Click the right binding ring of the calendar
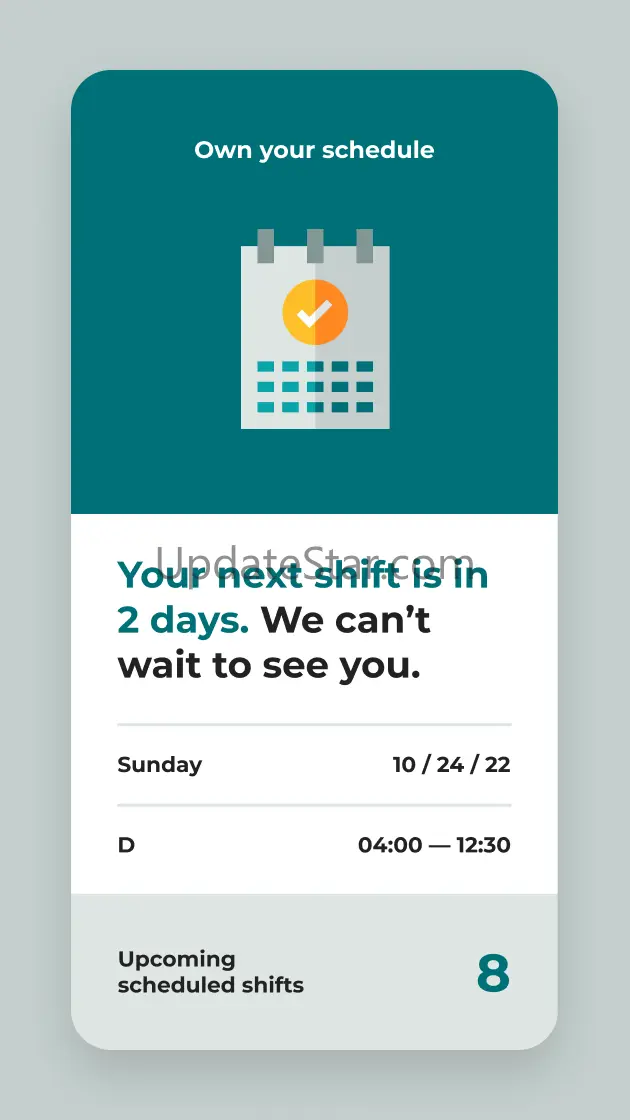The height and width of the screenshot is (1120, 630). 365,246
